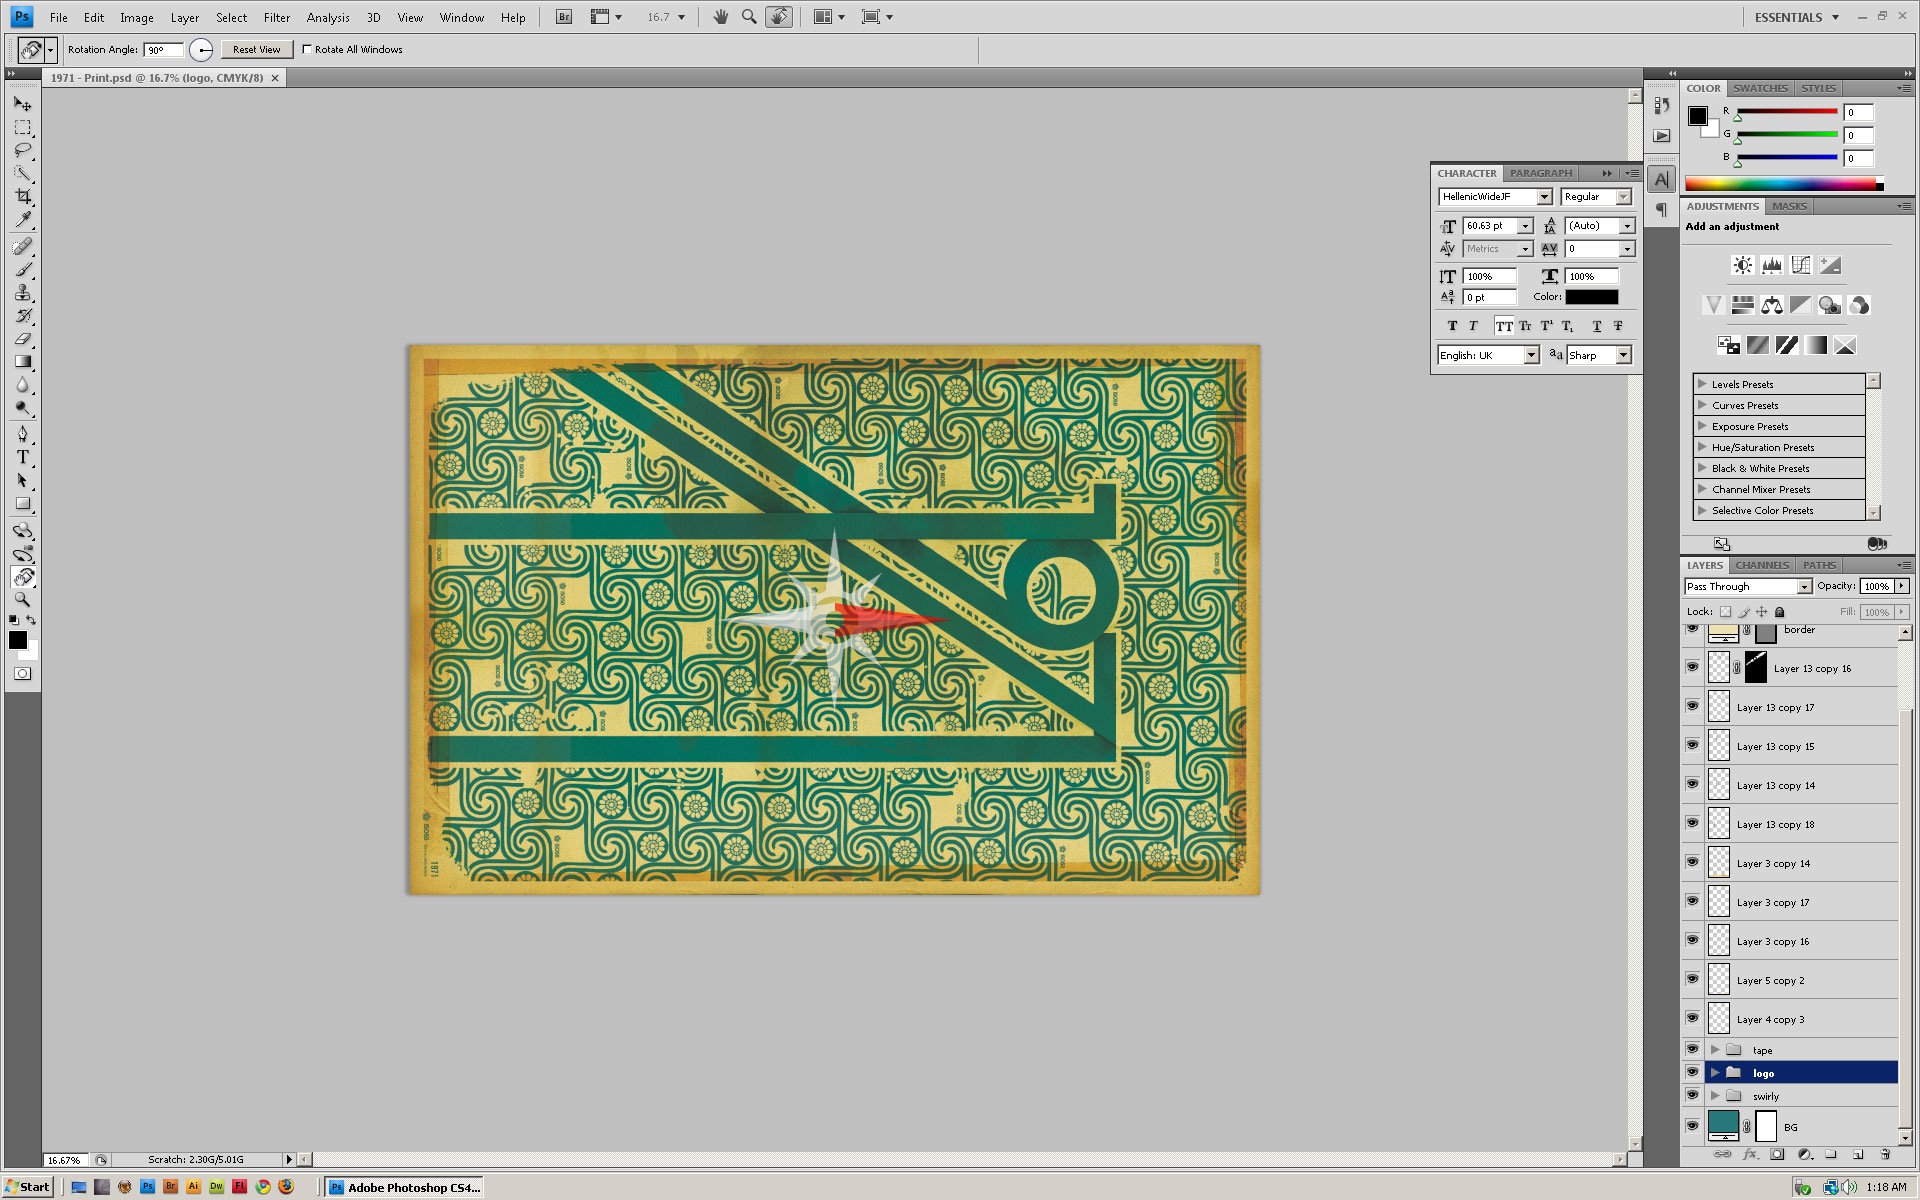Click the Rotation Angle input field

pos(163,49)
